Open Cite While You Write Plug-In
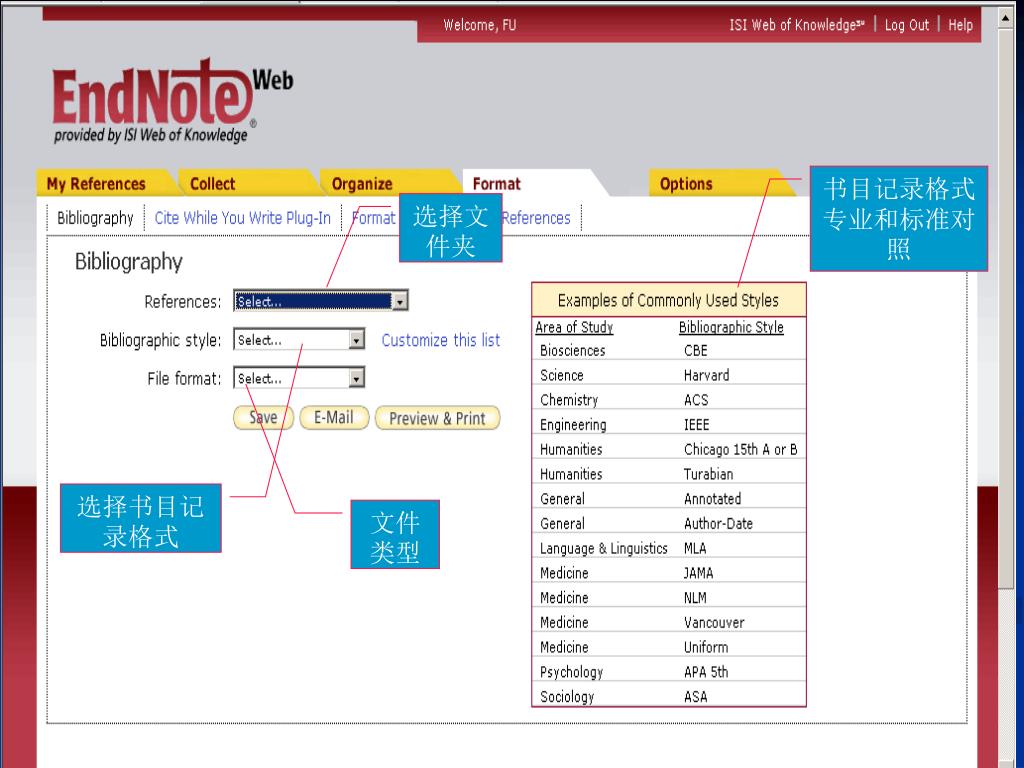Screen dimensions: 1024x768 [x=242, y=218]
